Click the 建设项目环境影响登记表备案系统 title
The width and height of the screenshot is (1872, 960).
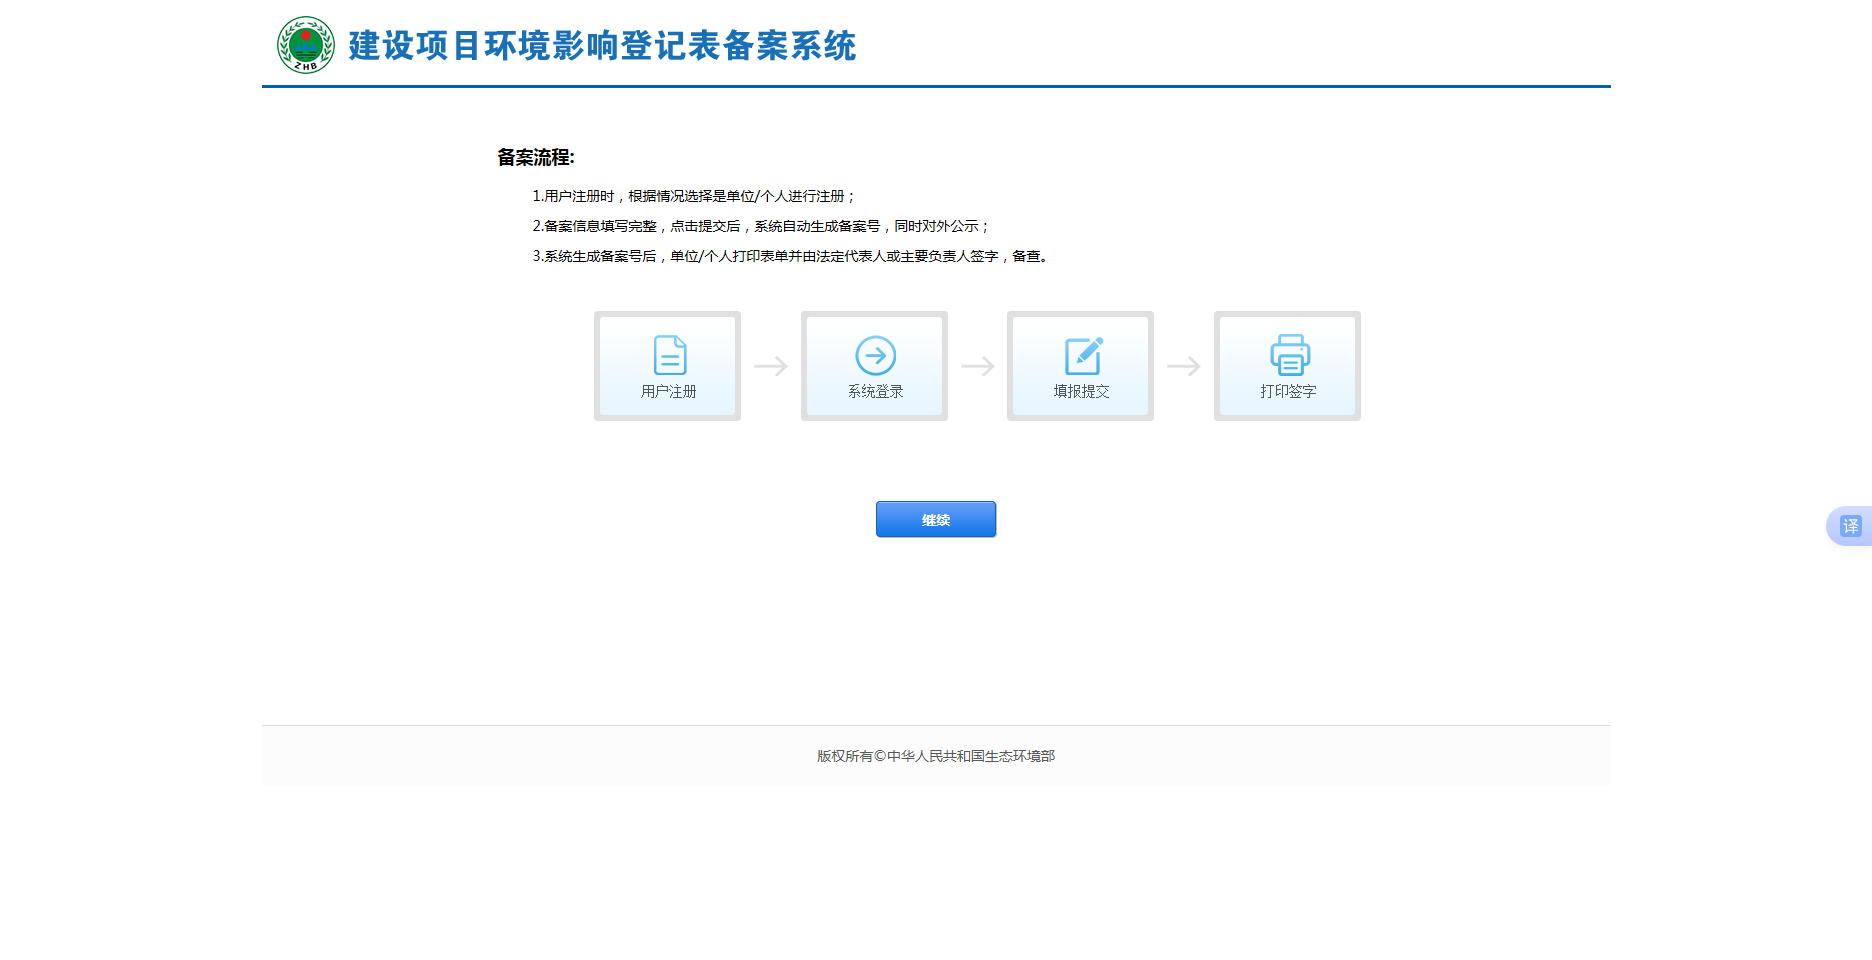click(602, 46)
